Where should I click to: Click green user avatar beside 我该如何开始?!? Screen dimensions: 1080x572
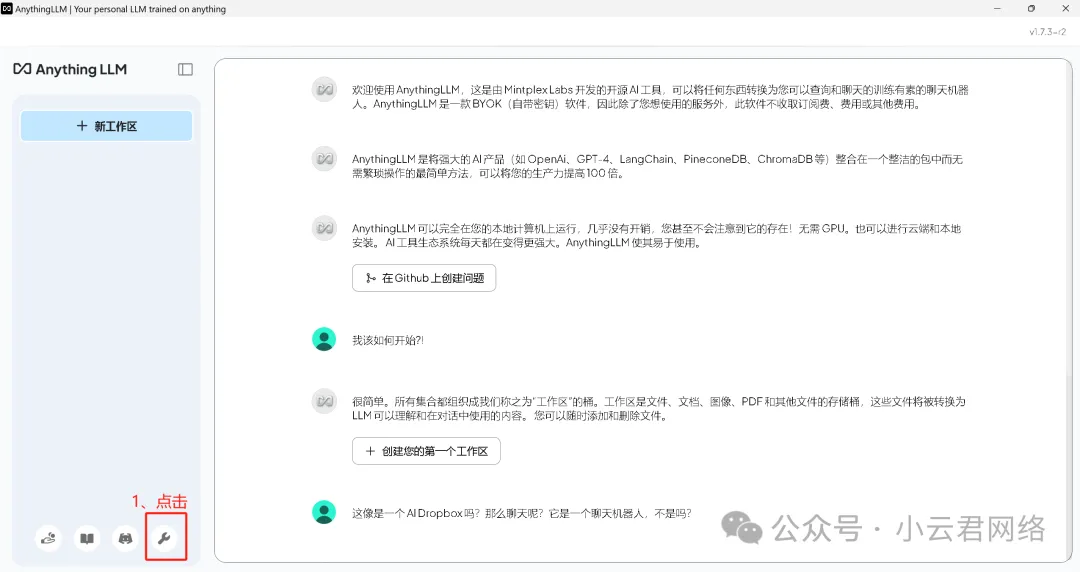[324, 339]
